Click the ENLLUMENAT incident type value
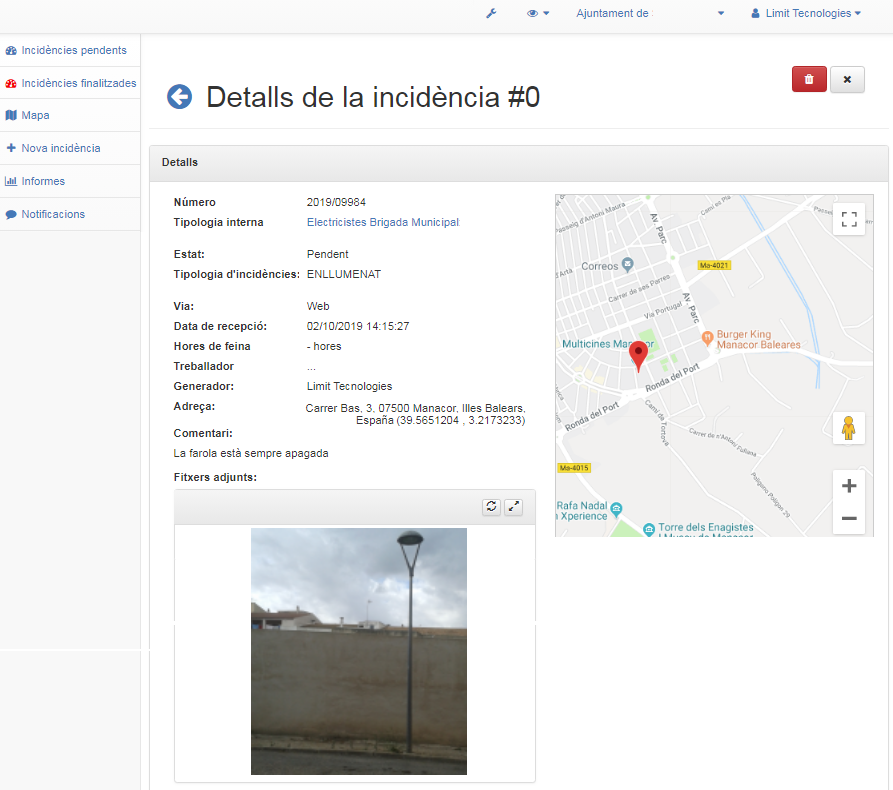 [x=344, y=275]
